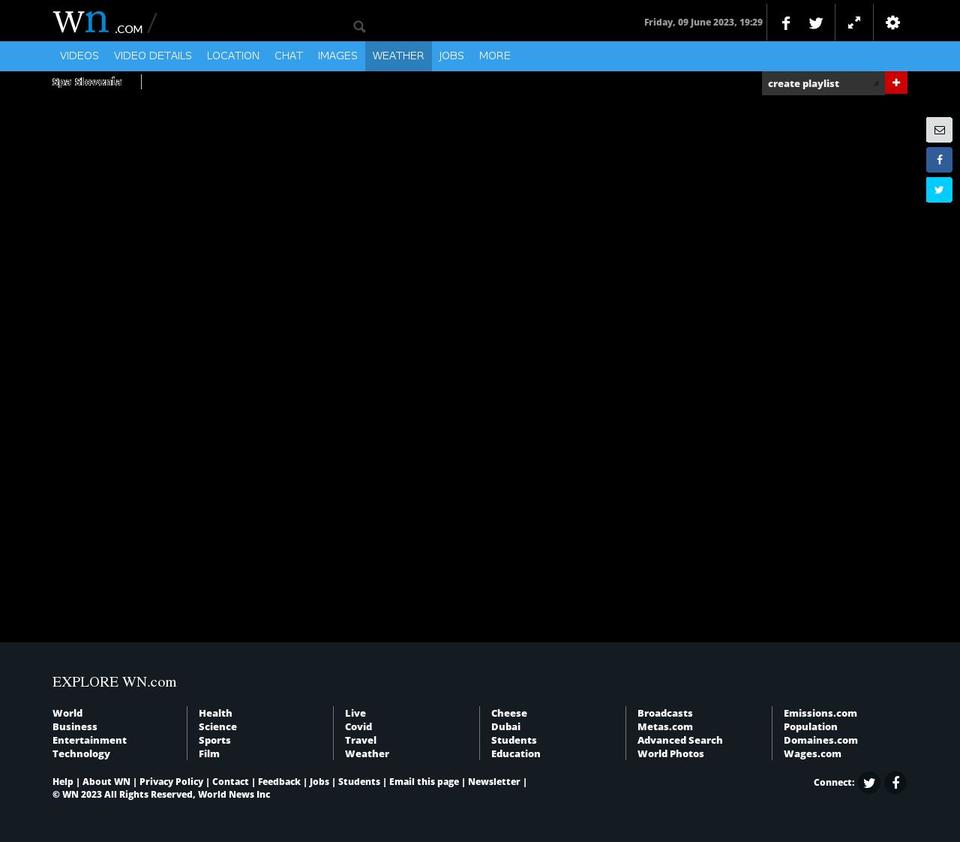960x842 pixels.
Task: Open Jobs link in bottom bar
Action: tap(319, 782)
